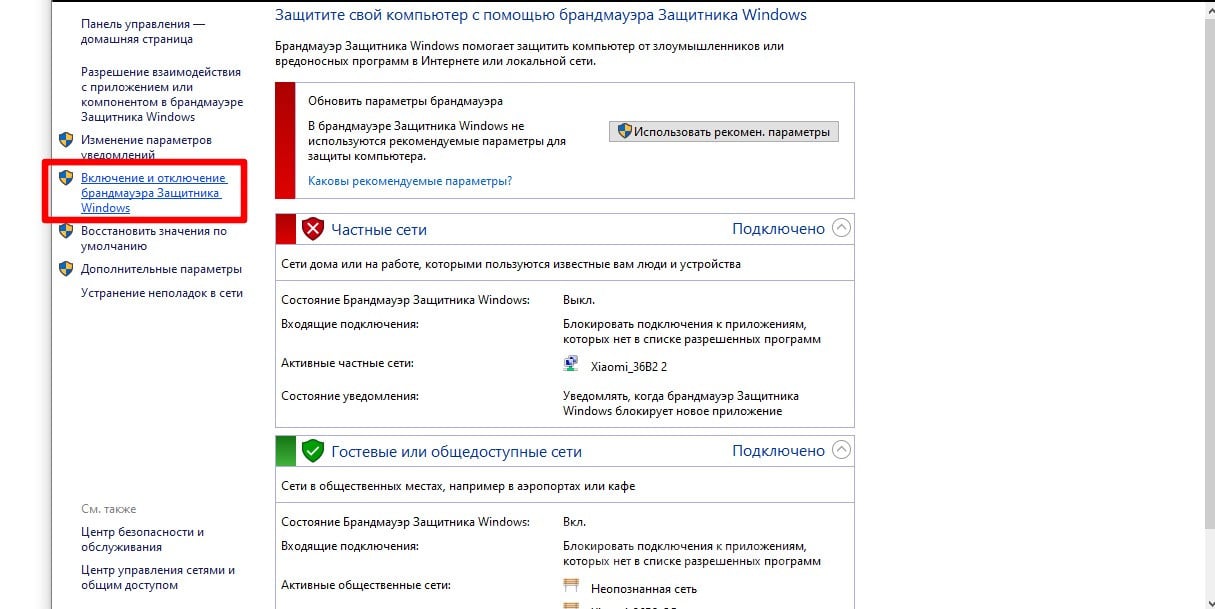Open Дополнительные параметры link

point(161,269)
